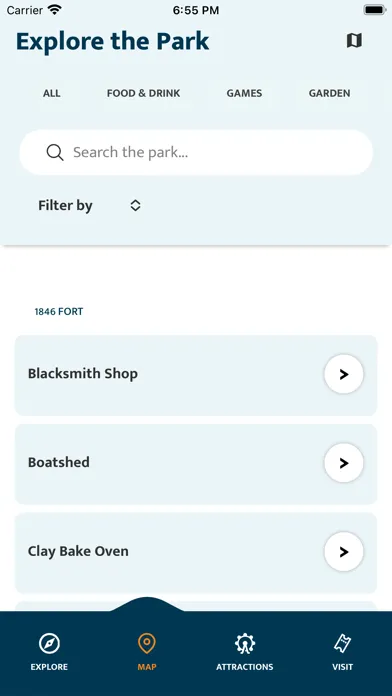Tap the Visit ticket icon
392x696 pixels.
click(x=342, y=644)
